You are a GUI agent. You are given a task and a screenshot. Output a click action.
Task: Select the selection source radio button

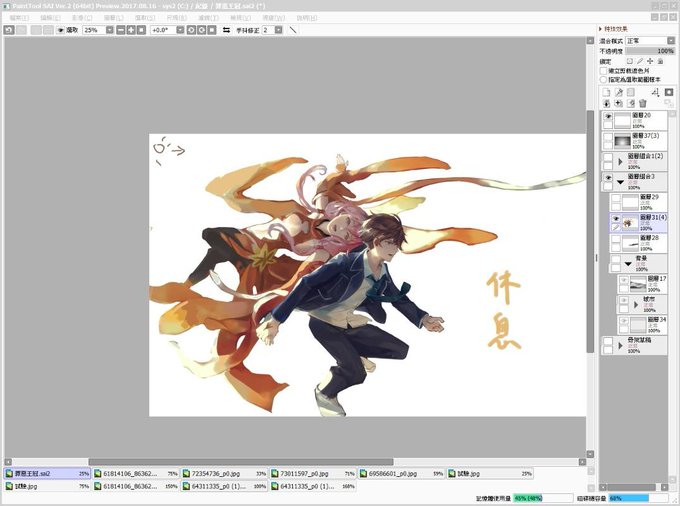pyautogui.click(x=603, y=80)
